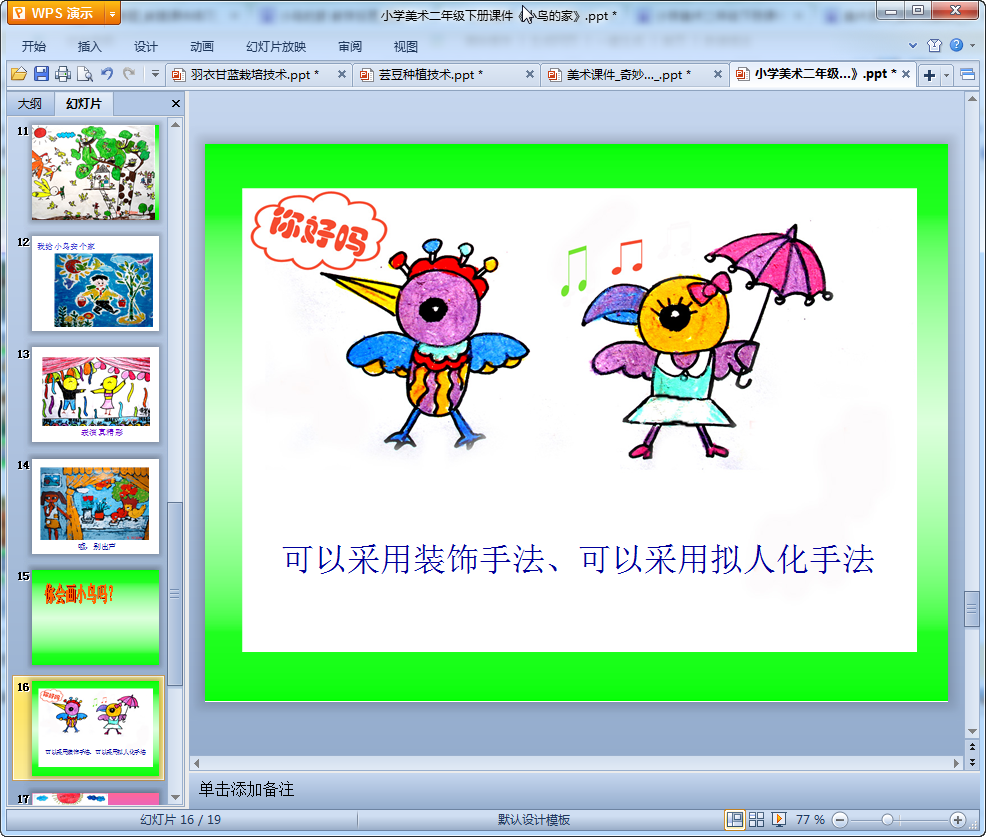
Task: Select slide 12 thumbnail
Action: pos(96,284)
